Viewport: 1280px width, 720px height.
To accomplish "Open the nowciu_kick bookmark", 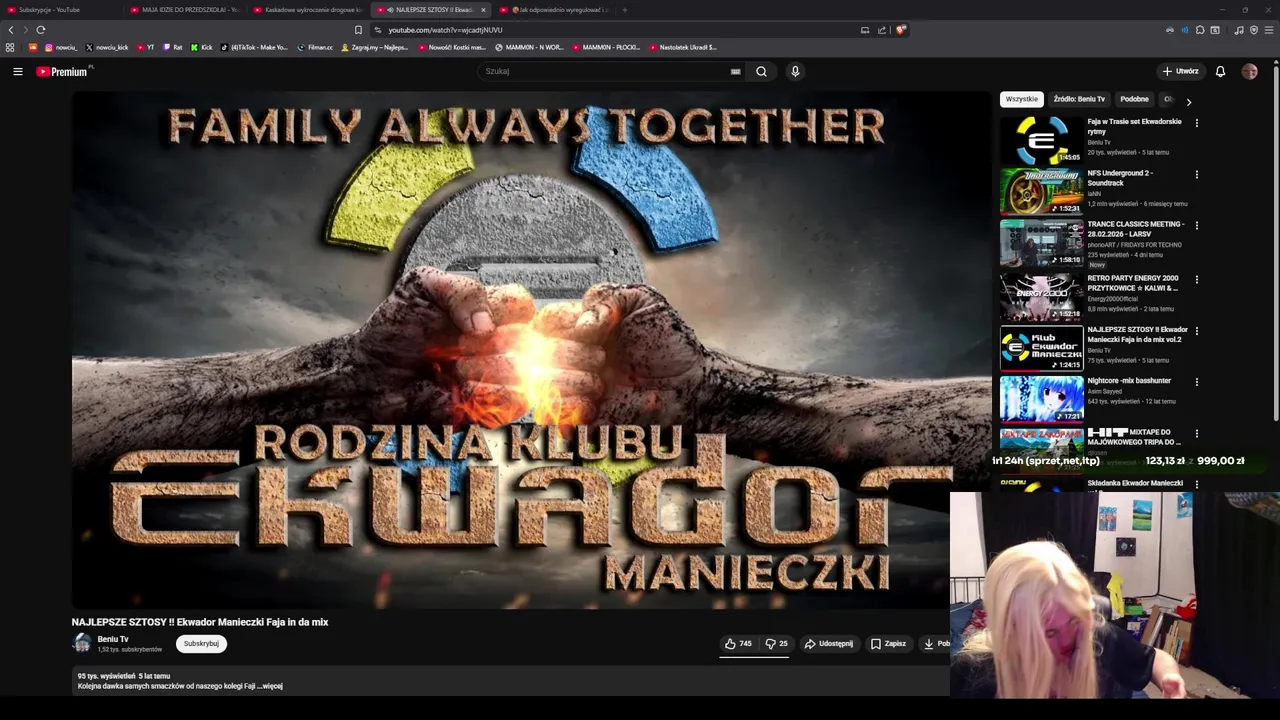I will click(x=107, y=47).
